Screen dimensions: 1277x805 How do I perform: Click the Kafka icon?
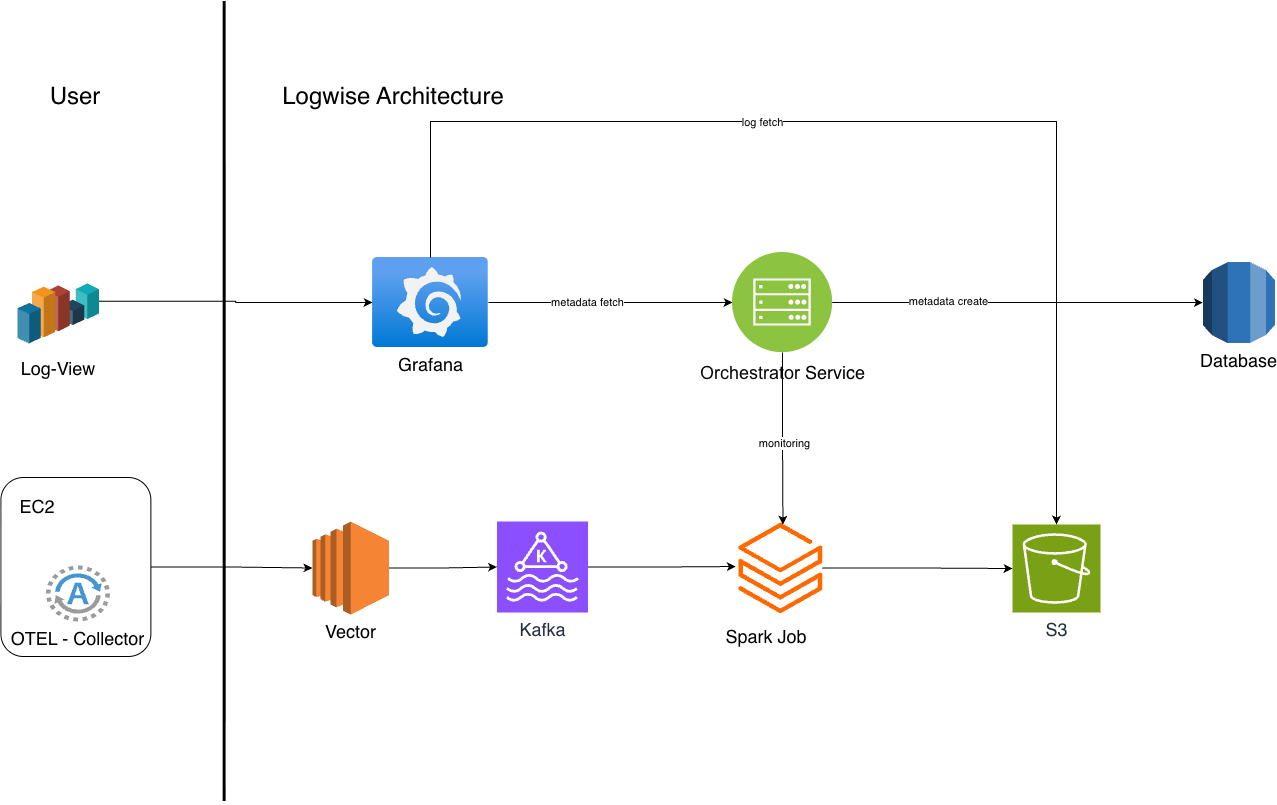pyautogui.click(x=542, y=567)
